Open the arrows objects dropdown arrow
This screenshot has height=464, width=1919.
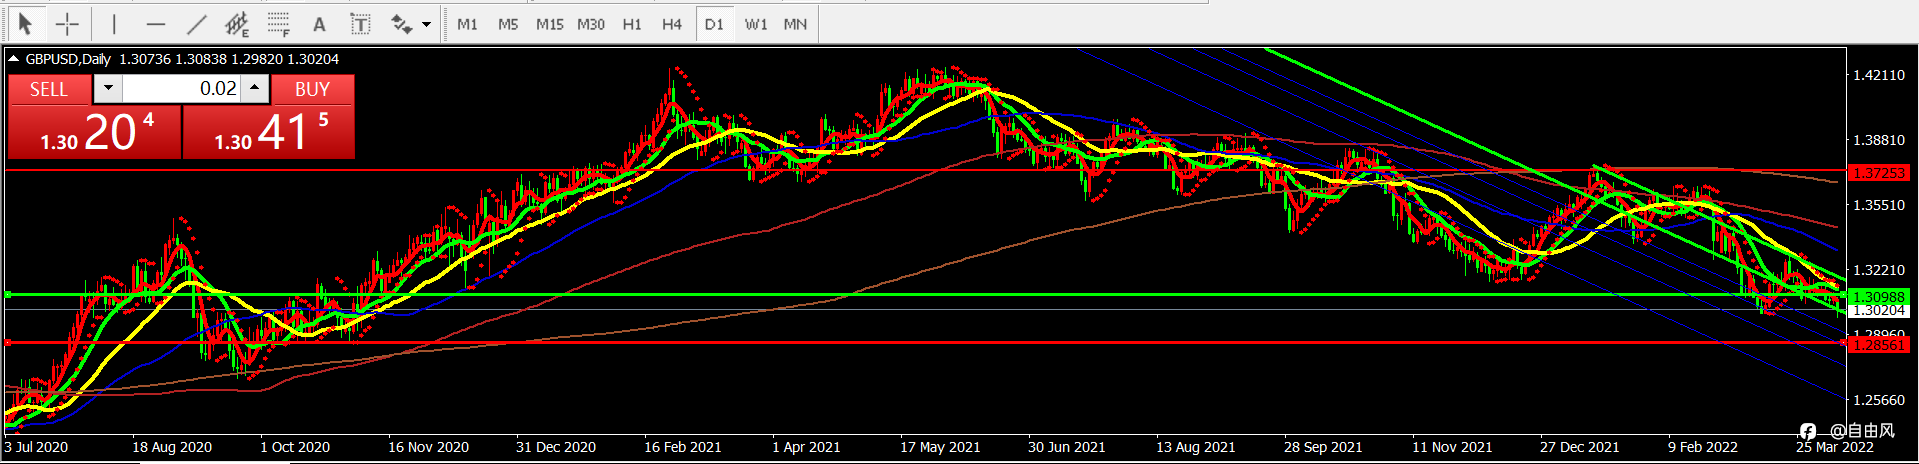tap(427, 24)
